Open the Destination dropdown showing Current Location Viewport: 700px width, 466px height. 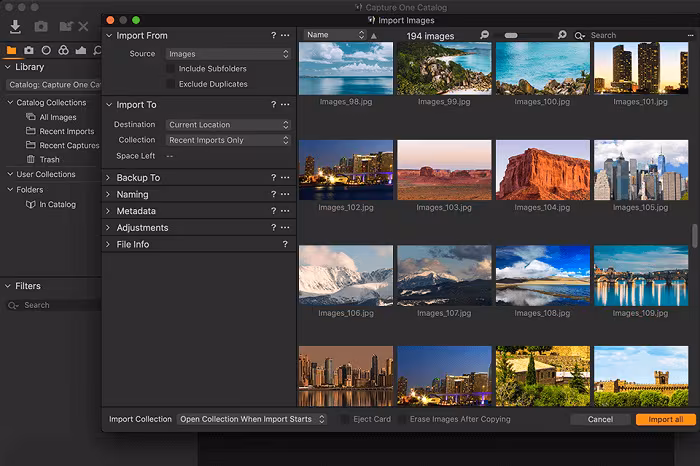coord(228,125)
